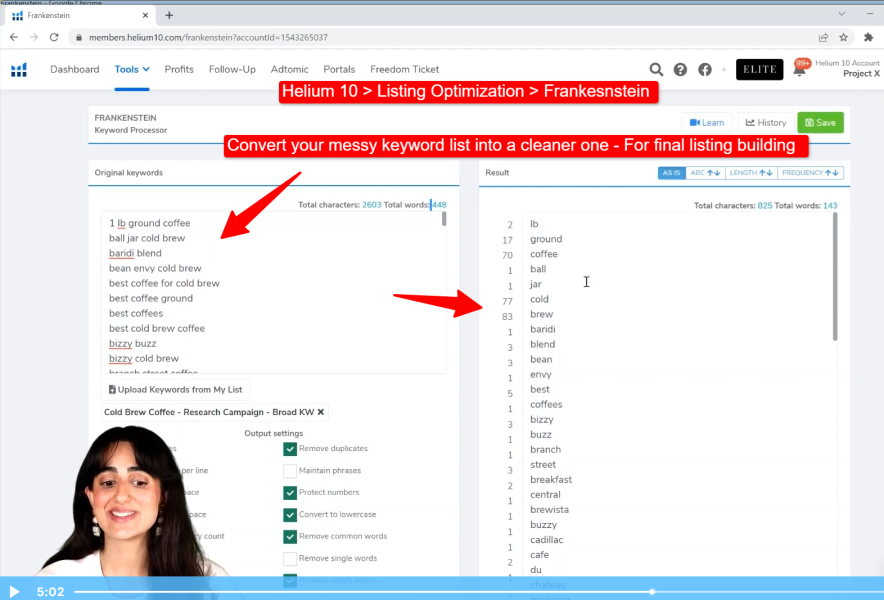This screenshot has width=884, height=600.
Task: Open the help question mark icon
Action: (x=680, y=70)
